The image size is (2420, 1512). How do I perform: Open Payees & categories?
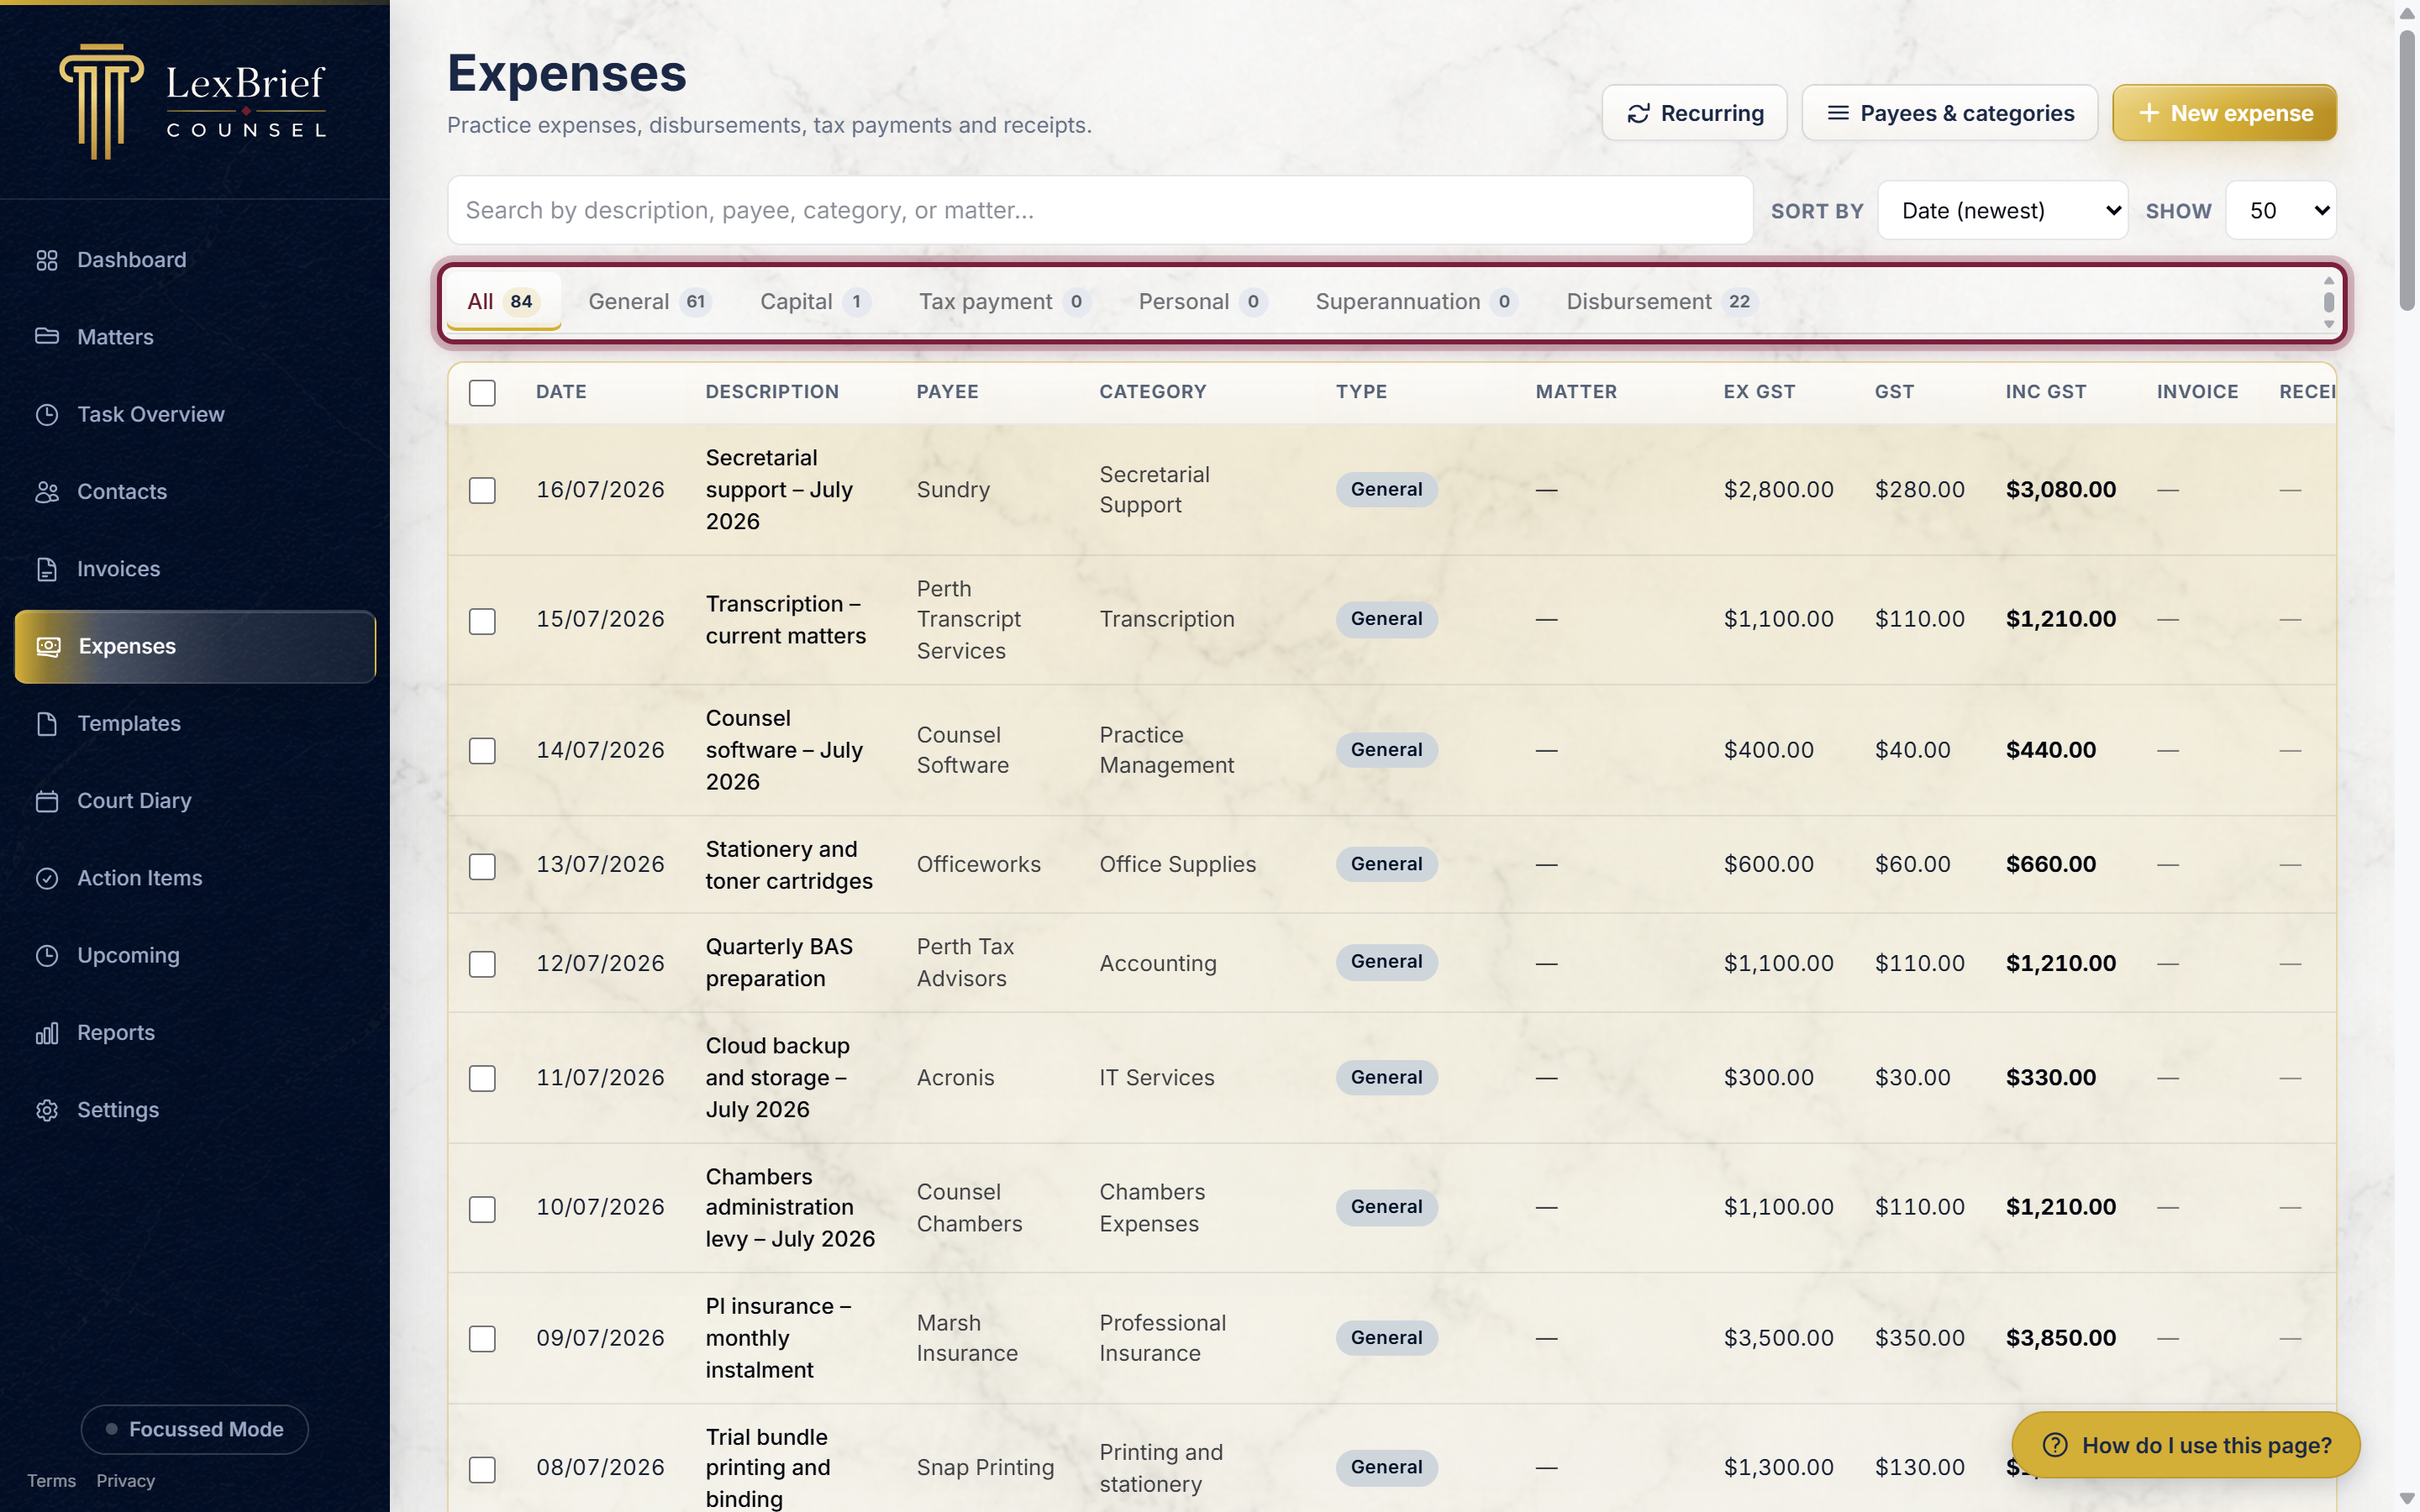1949,113
